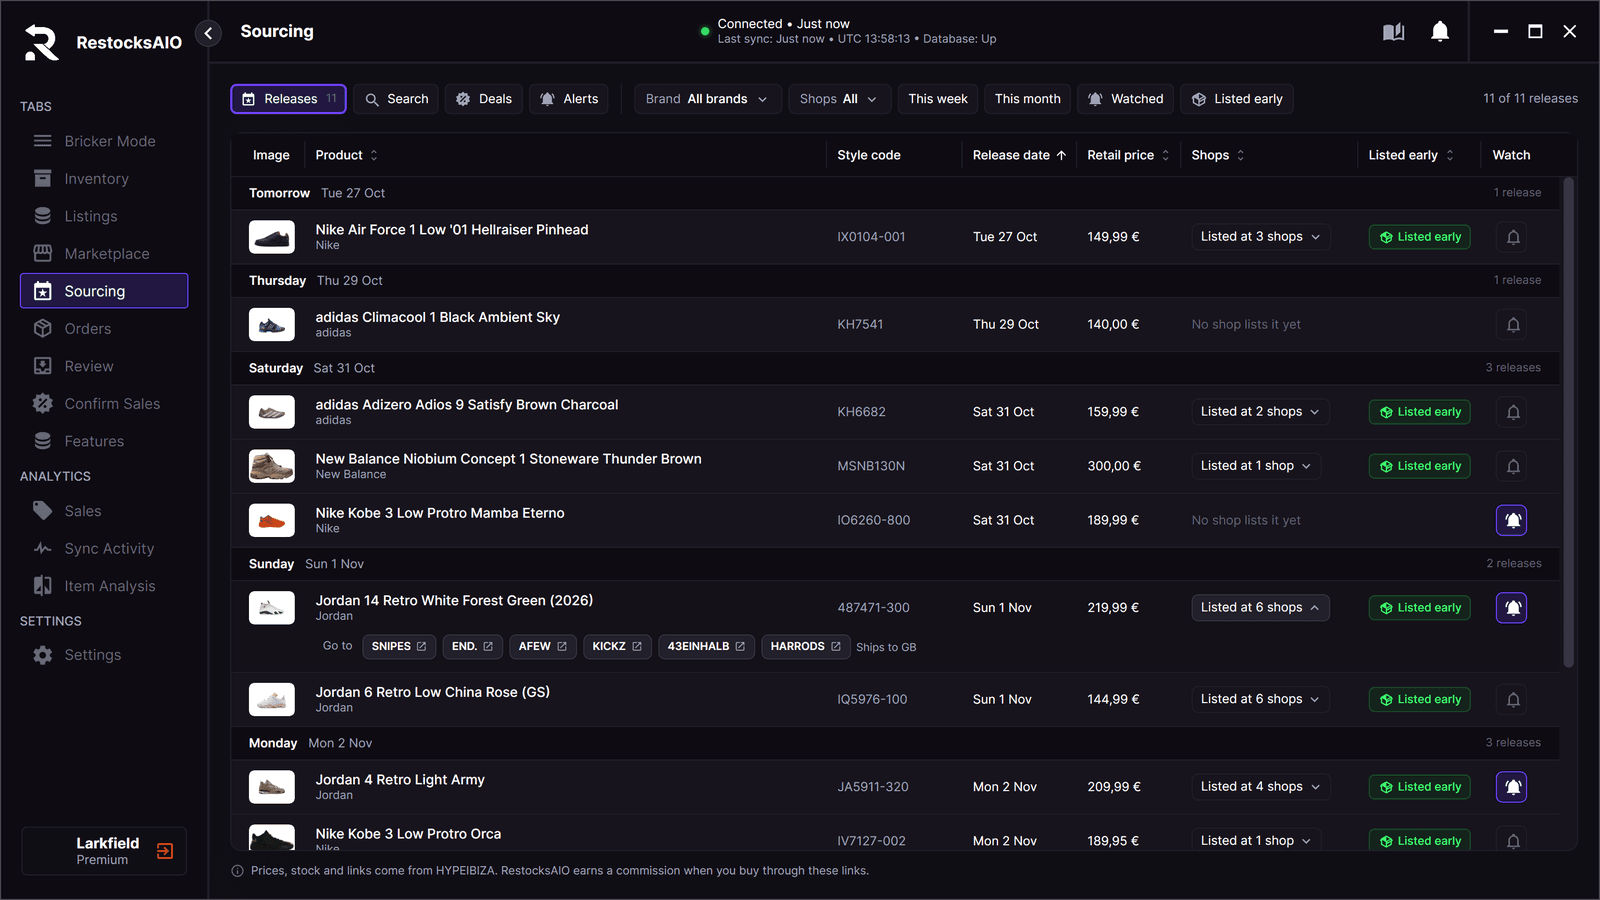Switch to the Deals tab
Image resolution: width=1600 pixels, height=900 pixels.
[484, 99]
